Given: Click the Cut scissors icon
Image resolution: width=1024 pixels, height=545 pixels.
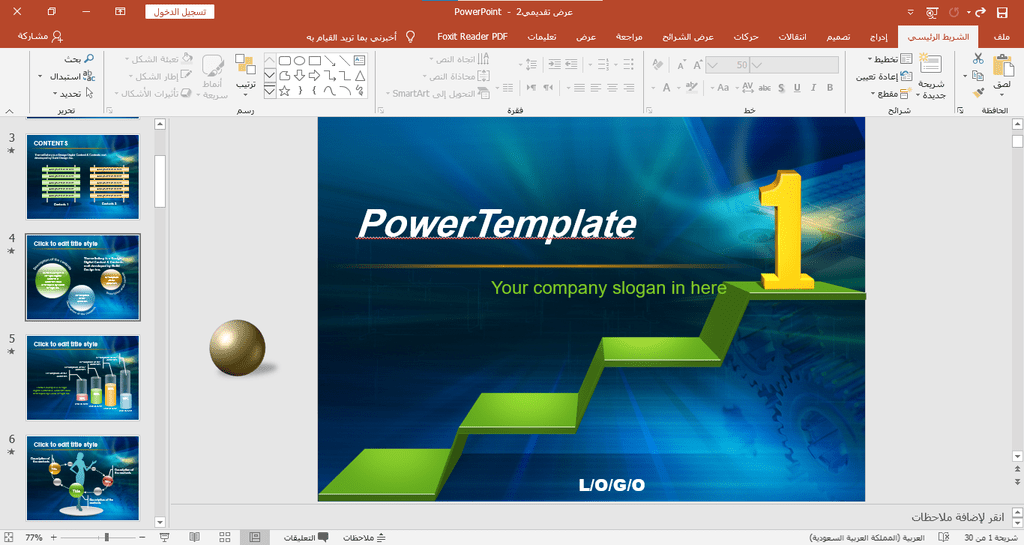Looking at the screenshot, I should (x=978, y=59).
